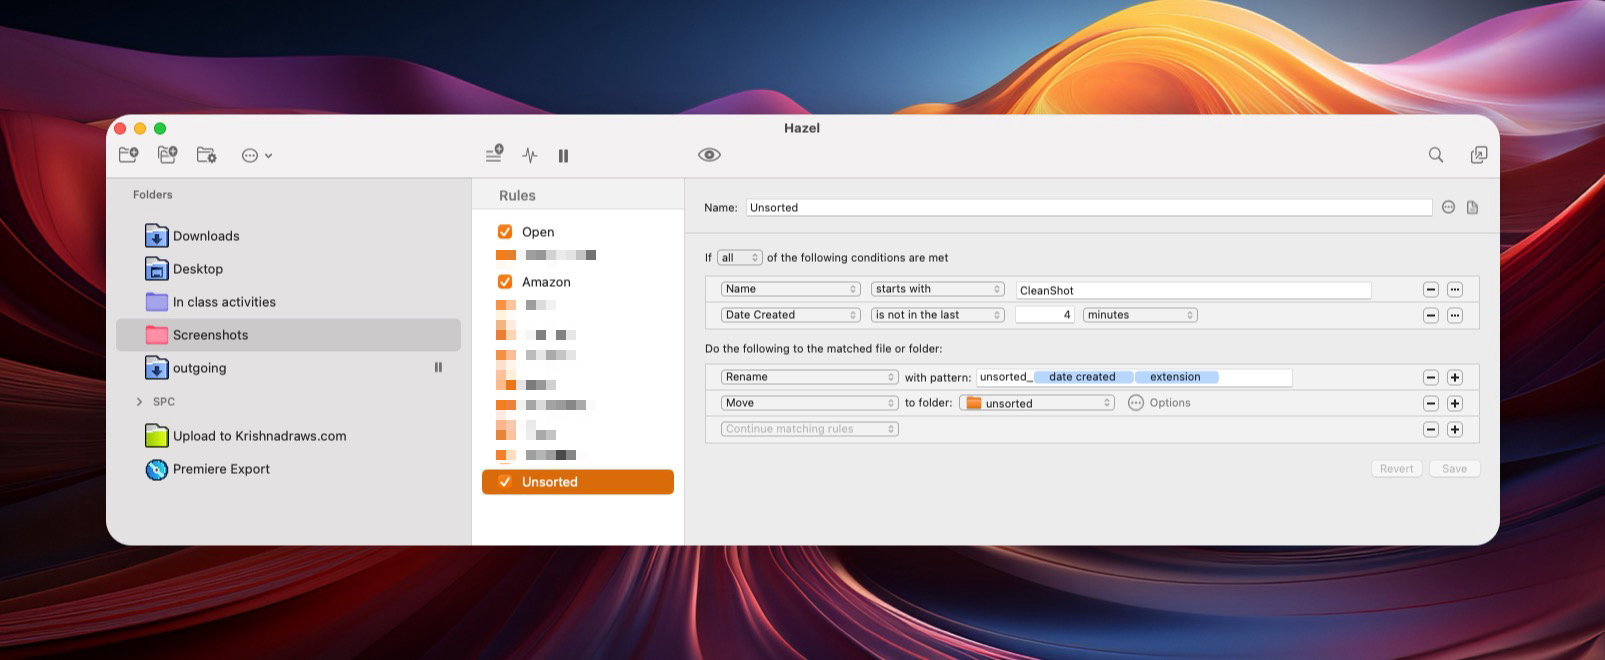
Task: Click the add folder icon in toolbar
Action: [128, 155]
